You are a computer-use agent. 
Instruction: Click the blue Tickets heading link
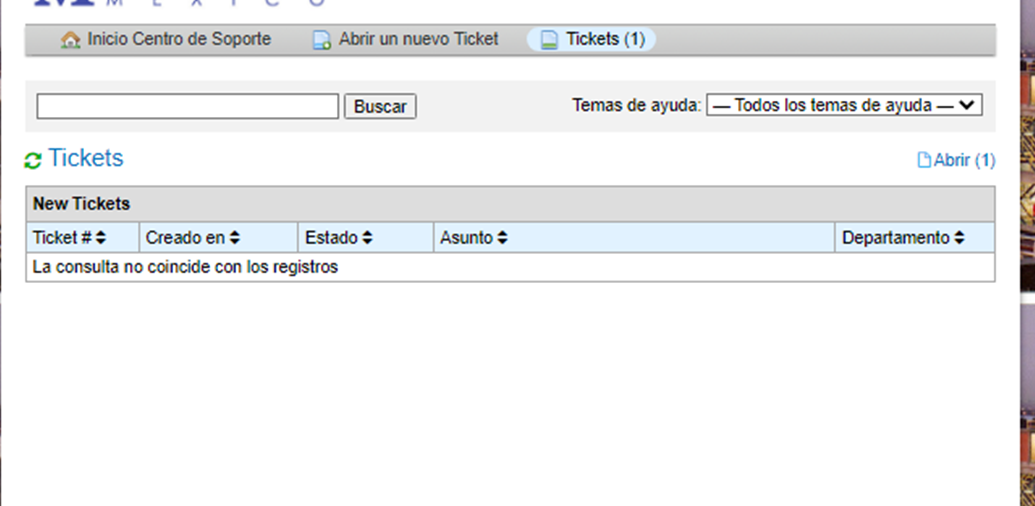click(x=86, y=159)
